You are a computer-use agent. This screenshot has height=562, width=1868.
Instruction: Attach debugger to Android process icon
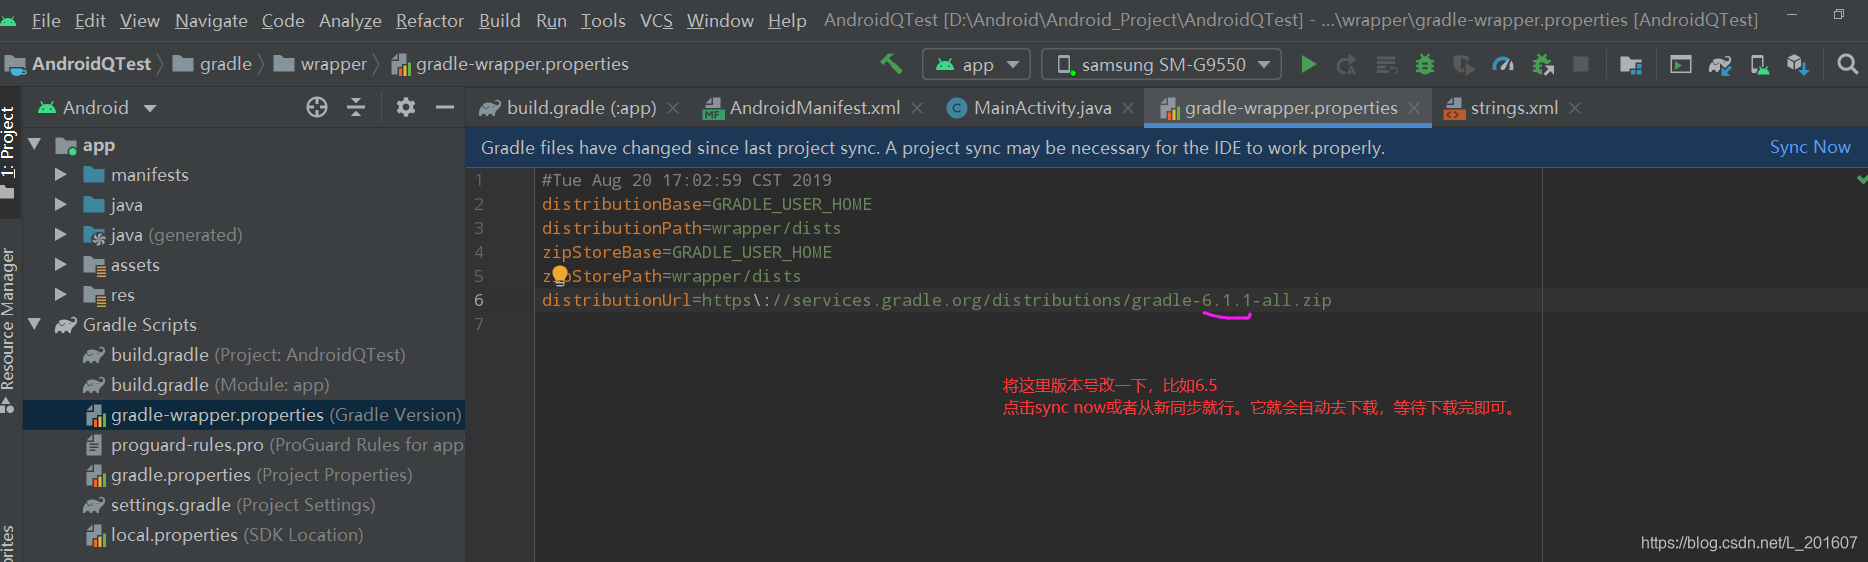click(x=1543, y=65)
